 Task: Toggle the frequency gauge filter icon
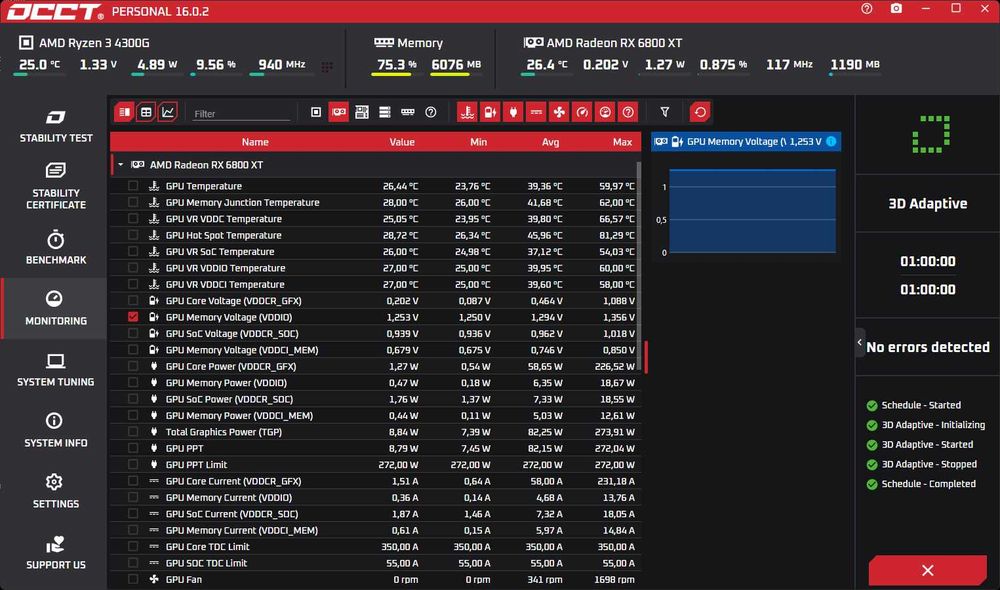pyautogui.click(x=582, y=112)
